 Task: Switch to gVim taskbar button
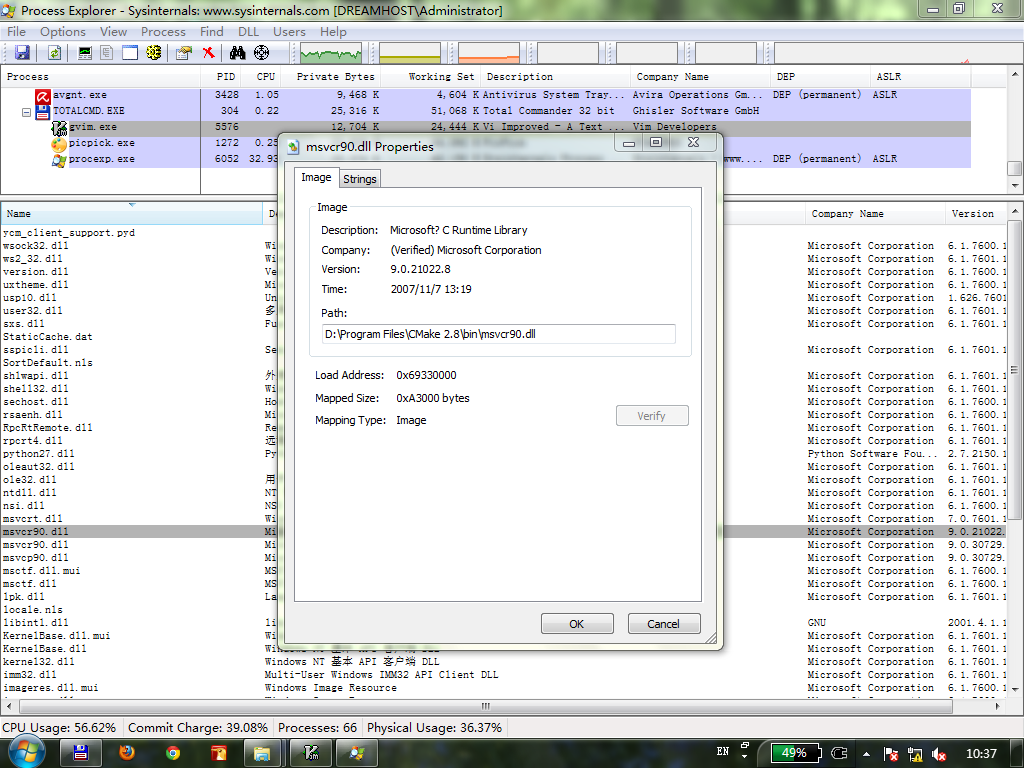(x=311, y=753)
